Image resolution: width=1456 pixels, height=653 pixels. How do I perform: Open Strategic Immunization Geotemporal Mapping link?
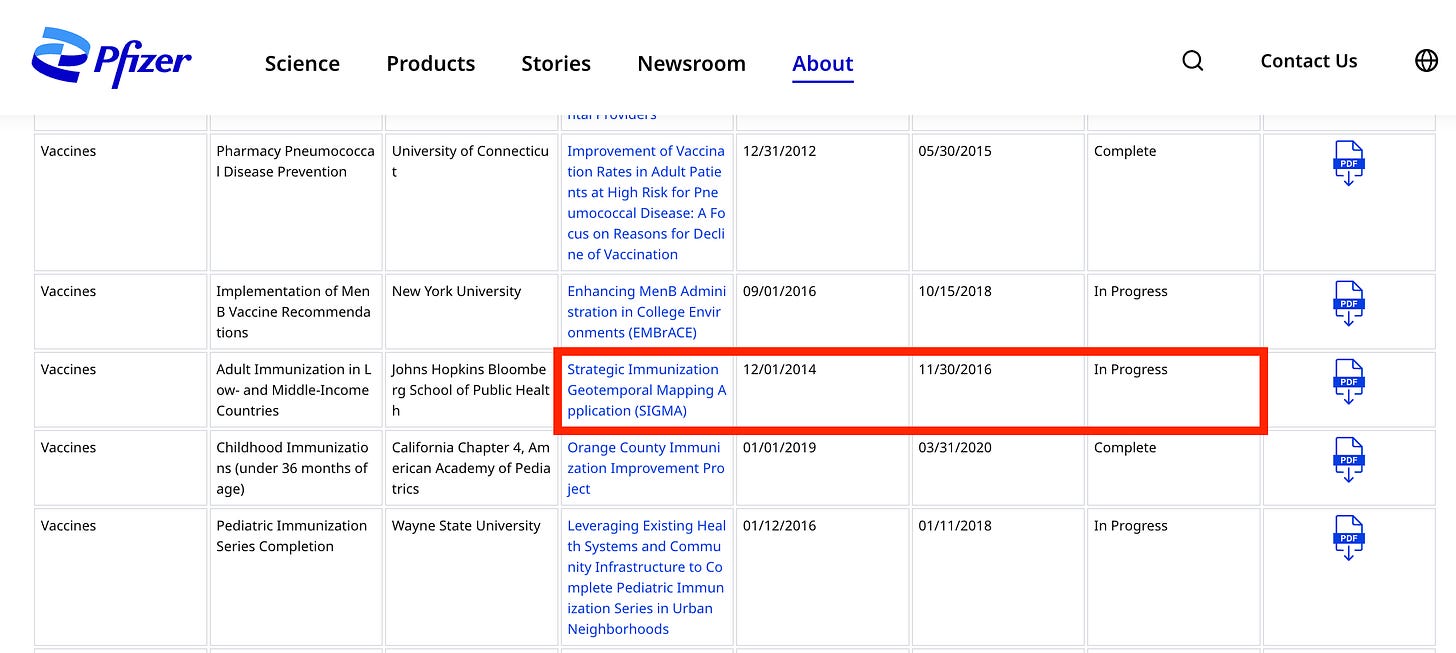[647, 390]
